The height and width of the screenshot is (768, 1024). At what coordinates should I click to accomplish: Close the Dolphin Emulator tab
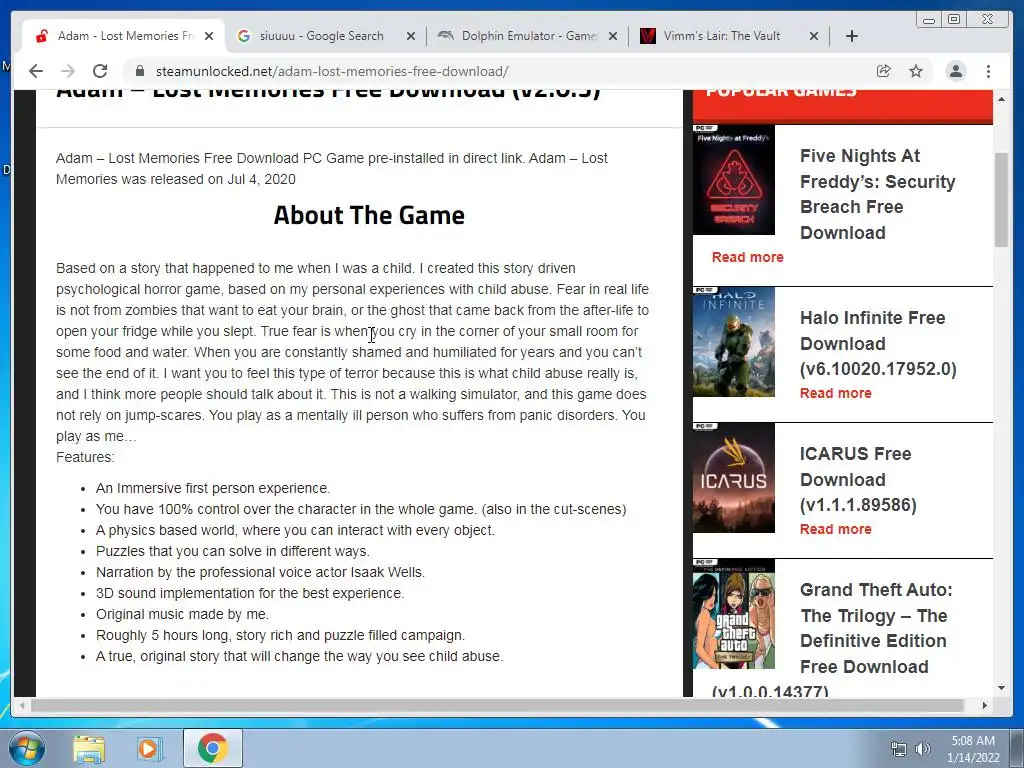[x=613, y=36]
